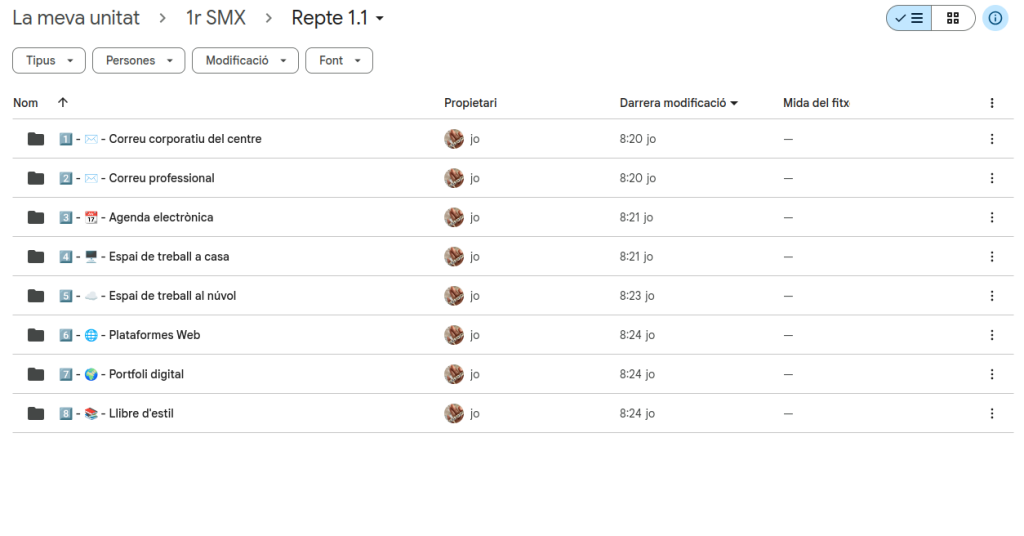Image resolution: width=1024 pixels, height=536 pixels.
Task: Open more actions for Agenda electrònica folder
Action: pyautogui.click(x=992, y=217)
